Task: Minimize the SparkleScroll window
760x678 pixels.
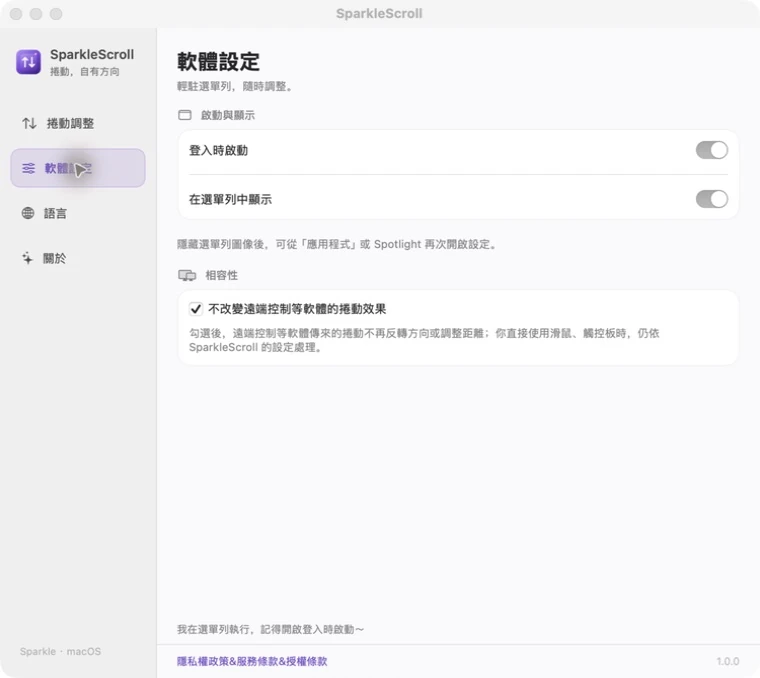Action: click(36, 14)
